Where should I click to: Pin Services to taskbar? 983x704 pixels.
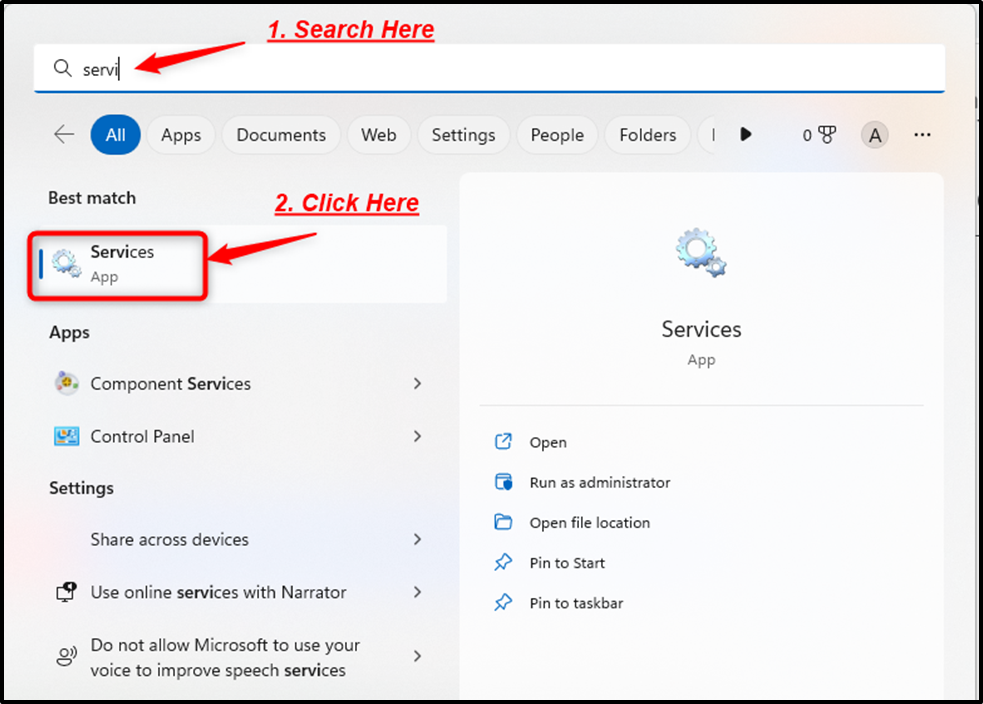[577, 602]
